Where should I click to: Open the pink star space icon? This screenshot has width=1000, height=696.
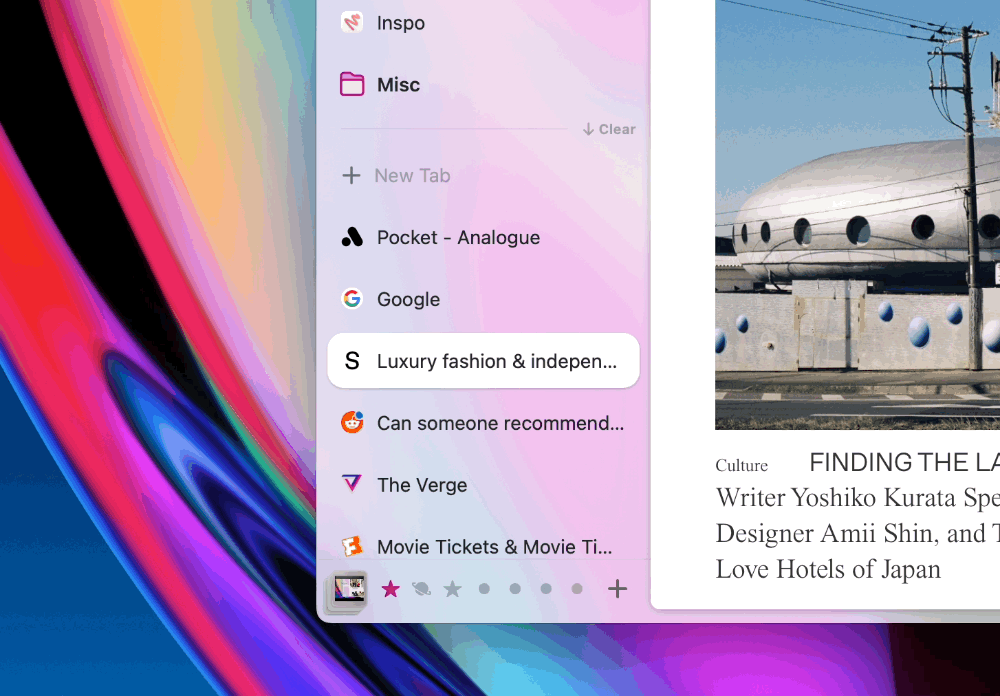pos(390,589)
